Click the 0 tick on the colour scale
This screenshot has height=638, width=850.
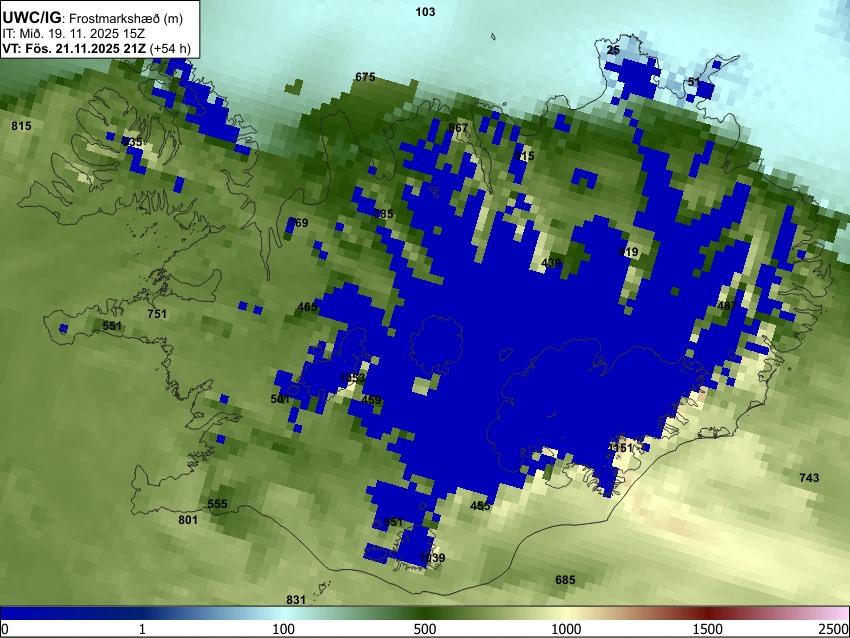[5, 629]
